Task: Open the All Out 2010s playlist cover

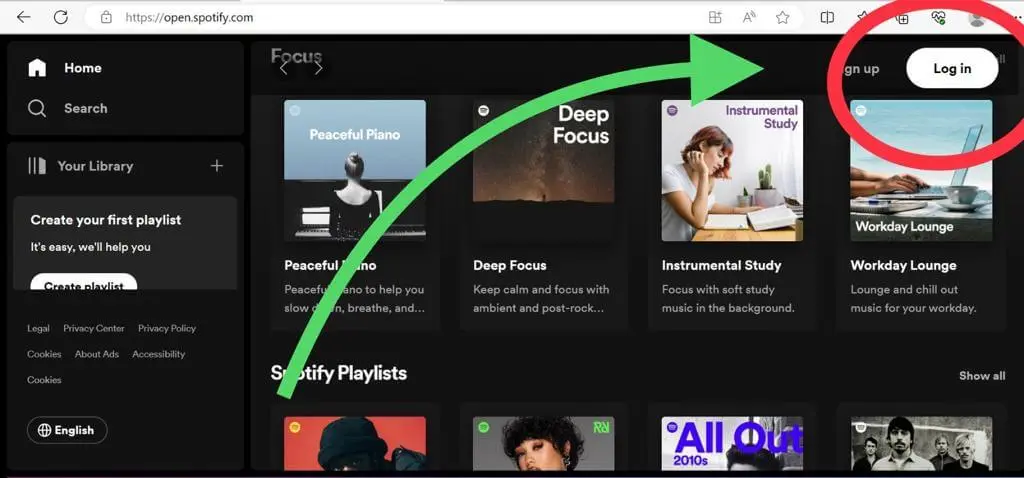Action: click(x=732, y=443)
